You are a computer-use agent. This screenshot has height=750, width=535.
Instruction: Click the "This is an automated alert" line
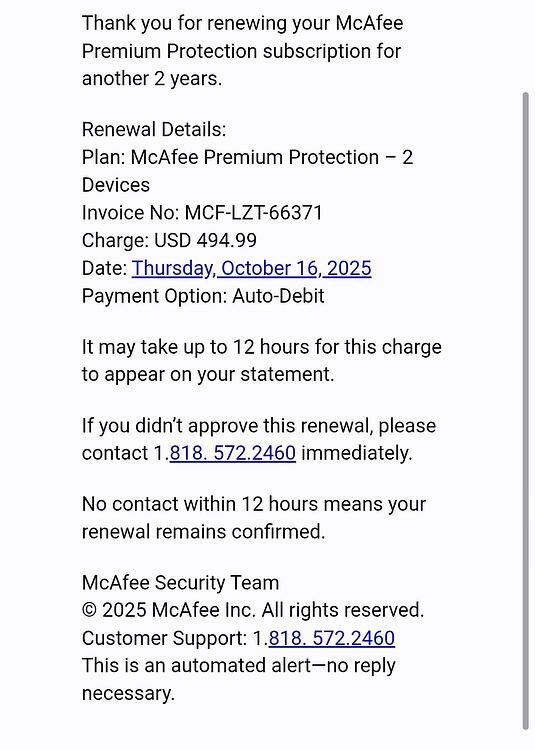click(239, 666)
